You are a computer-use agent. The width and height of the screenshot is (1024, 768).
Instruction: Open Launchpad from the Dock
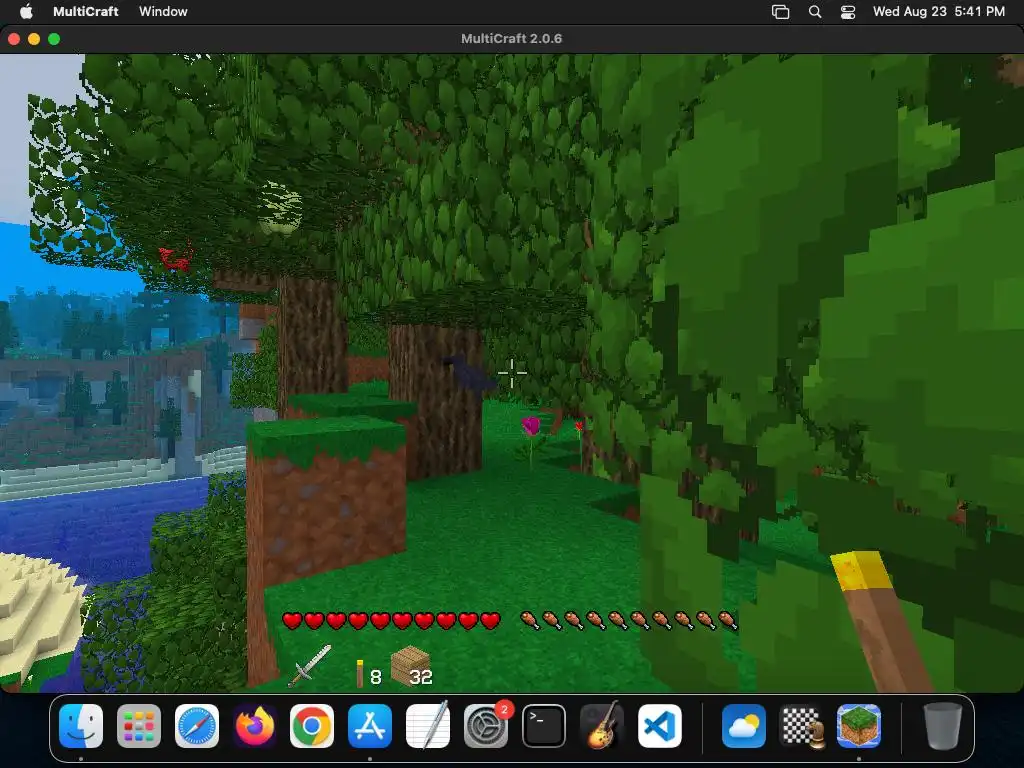[x=139, y=726]
